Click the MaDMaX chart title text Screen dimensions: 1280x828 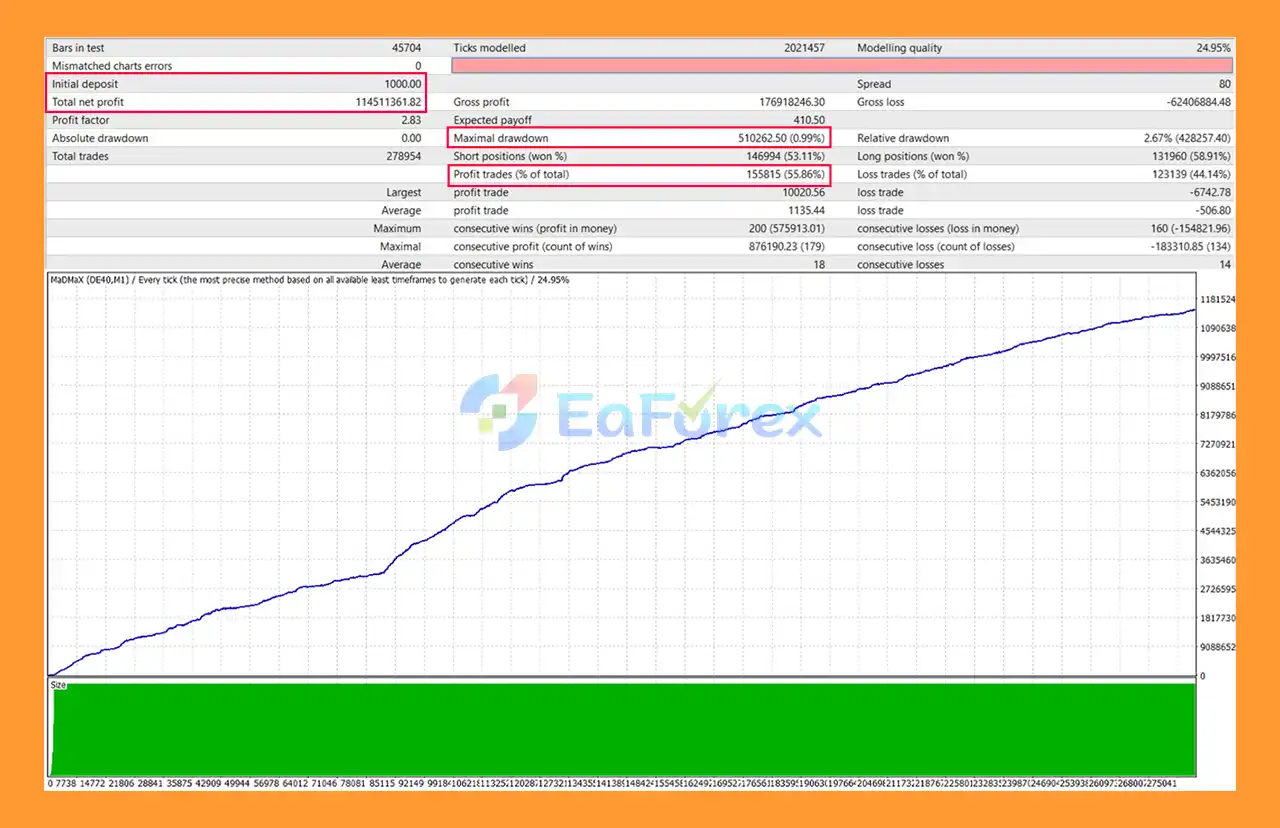tap(310, 280)
